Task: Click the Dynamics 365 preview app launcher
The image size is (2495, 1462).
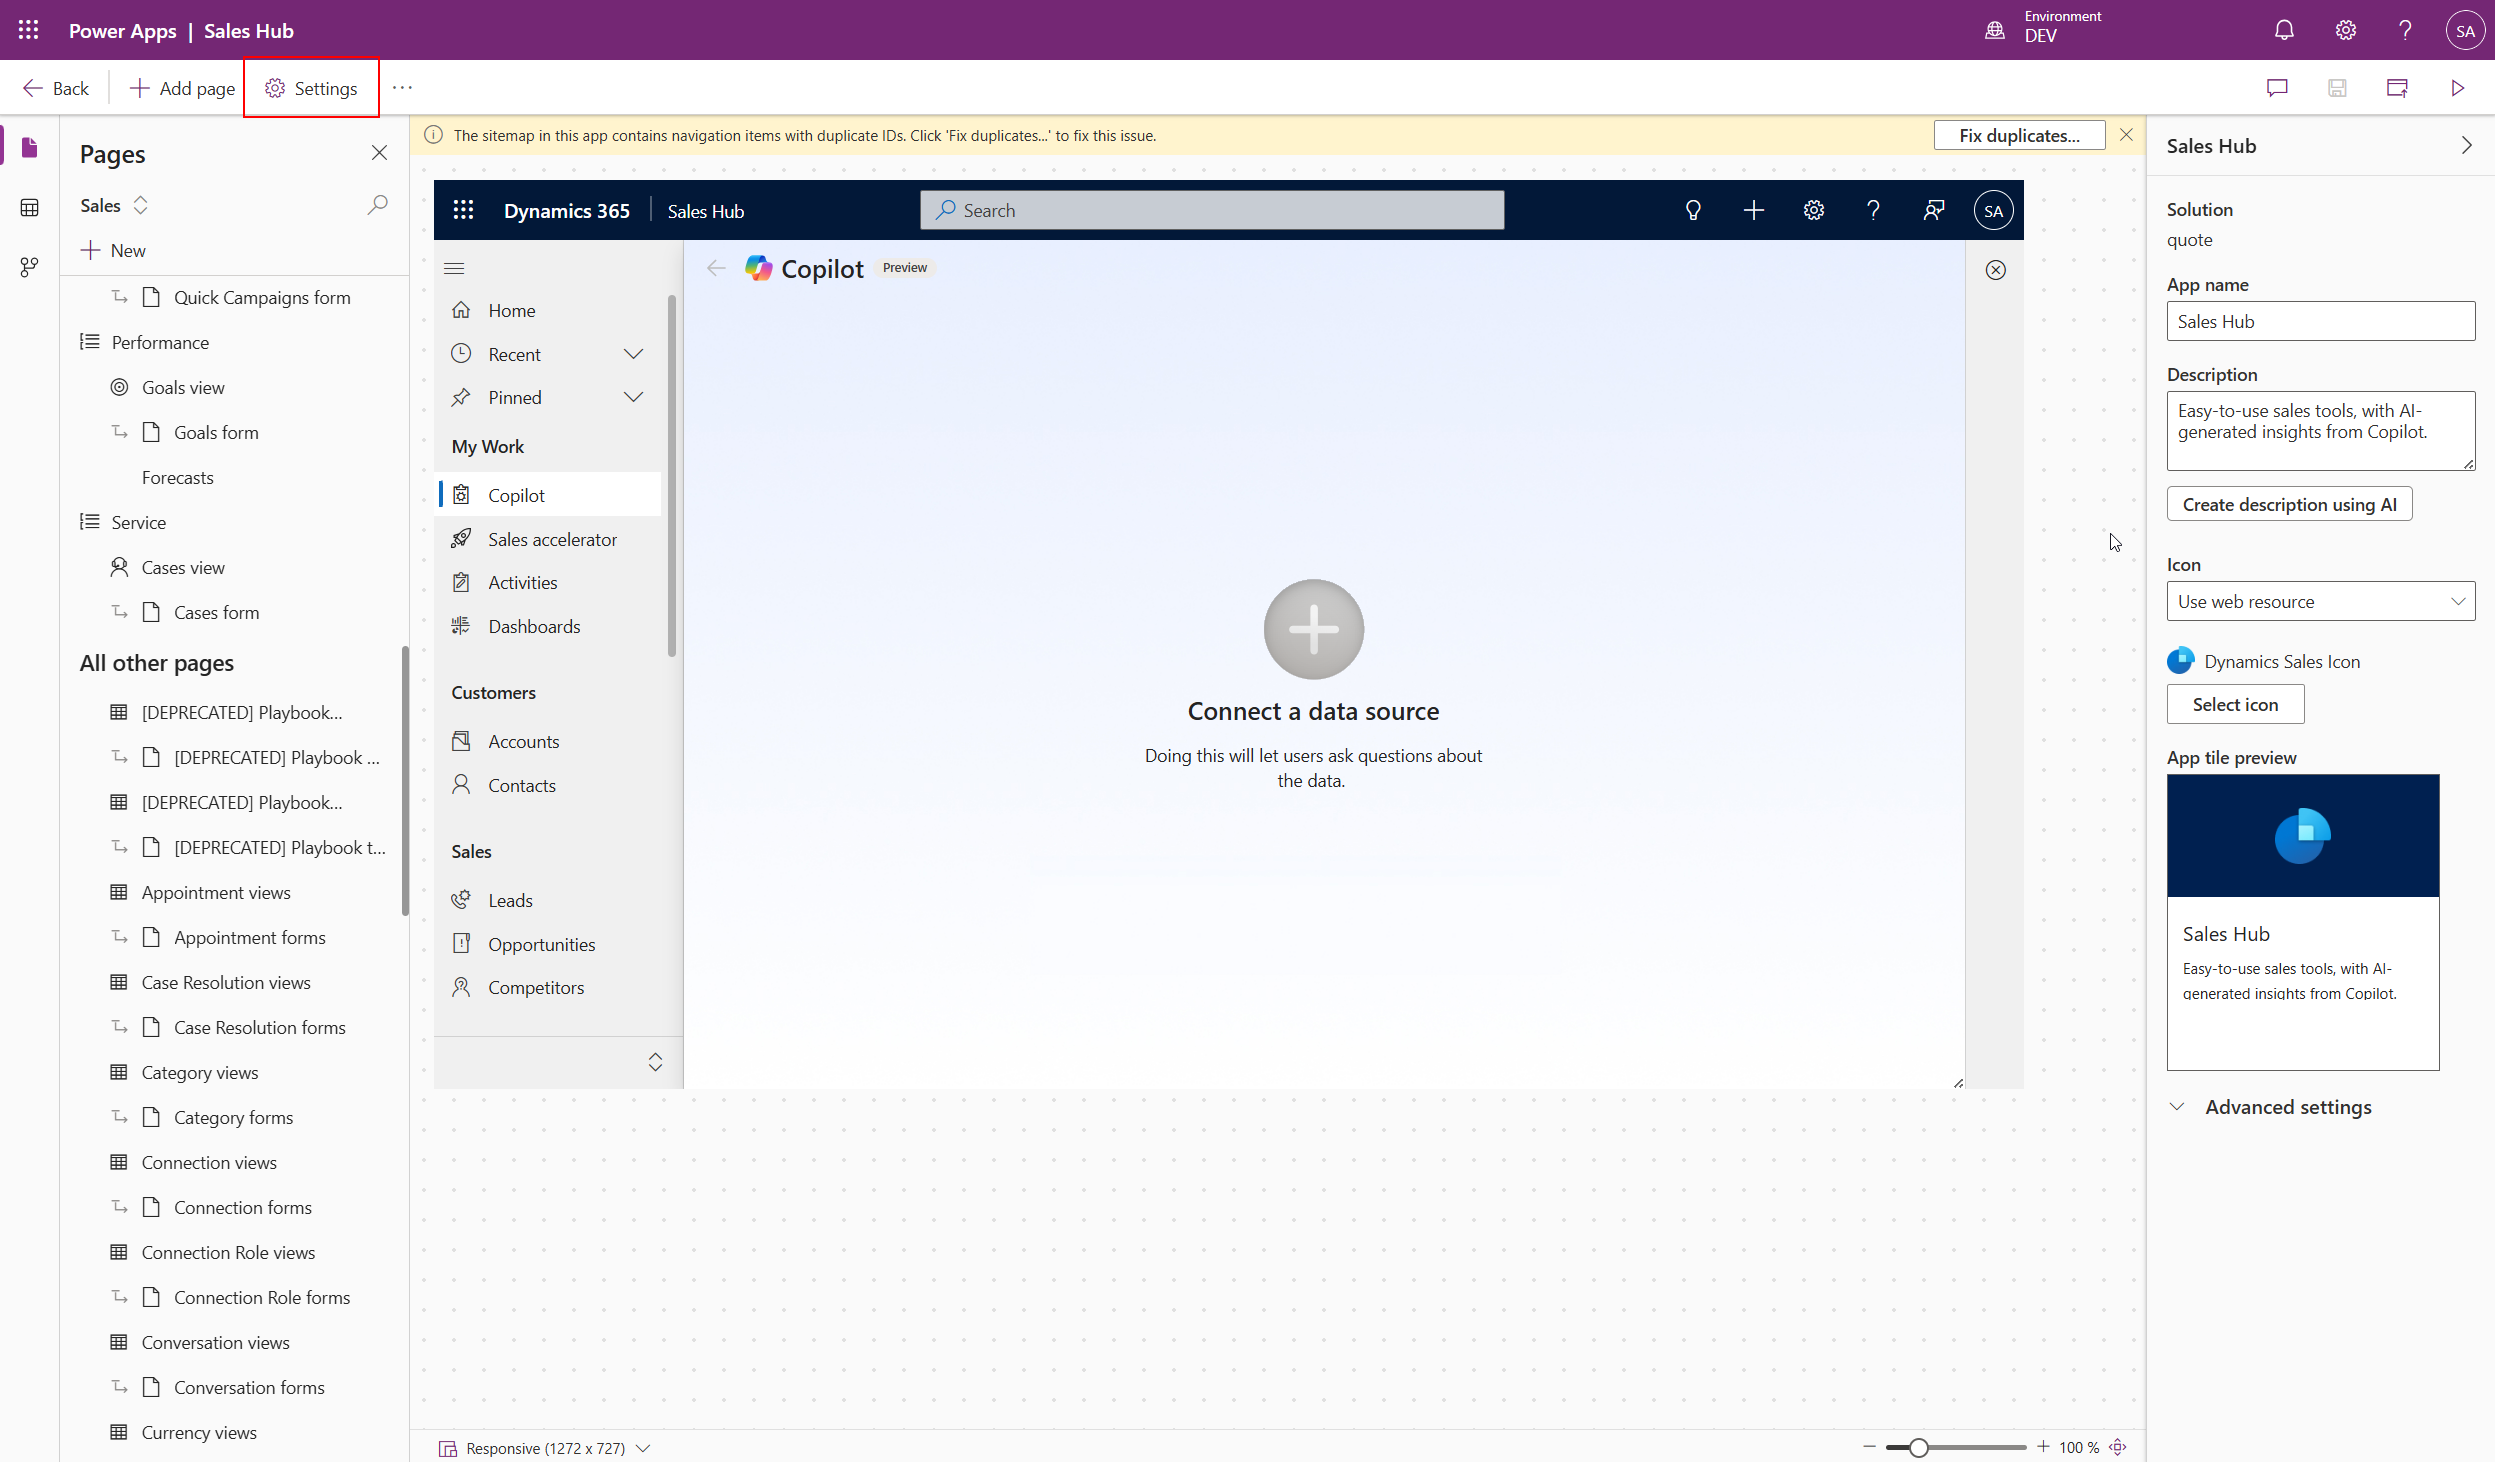Action: pos(463,210)
